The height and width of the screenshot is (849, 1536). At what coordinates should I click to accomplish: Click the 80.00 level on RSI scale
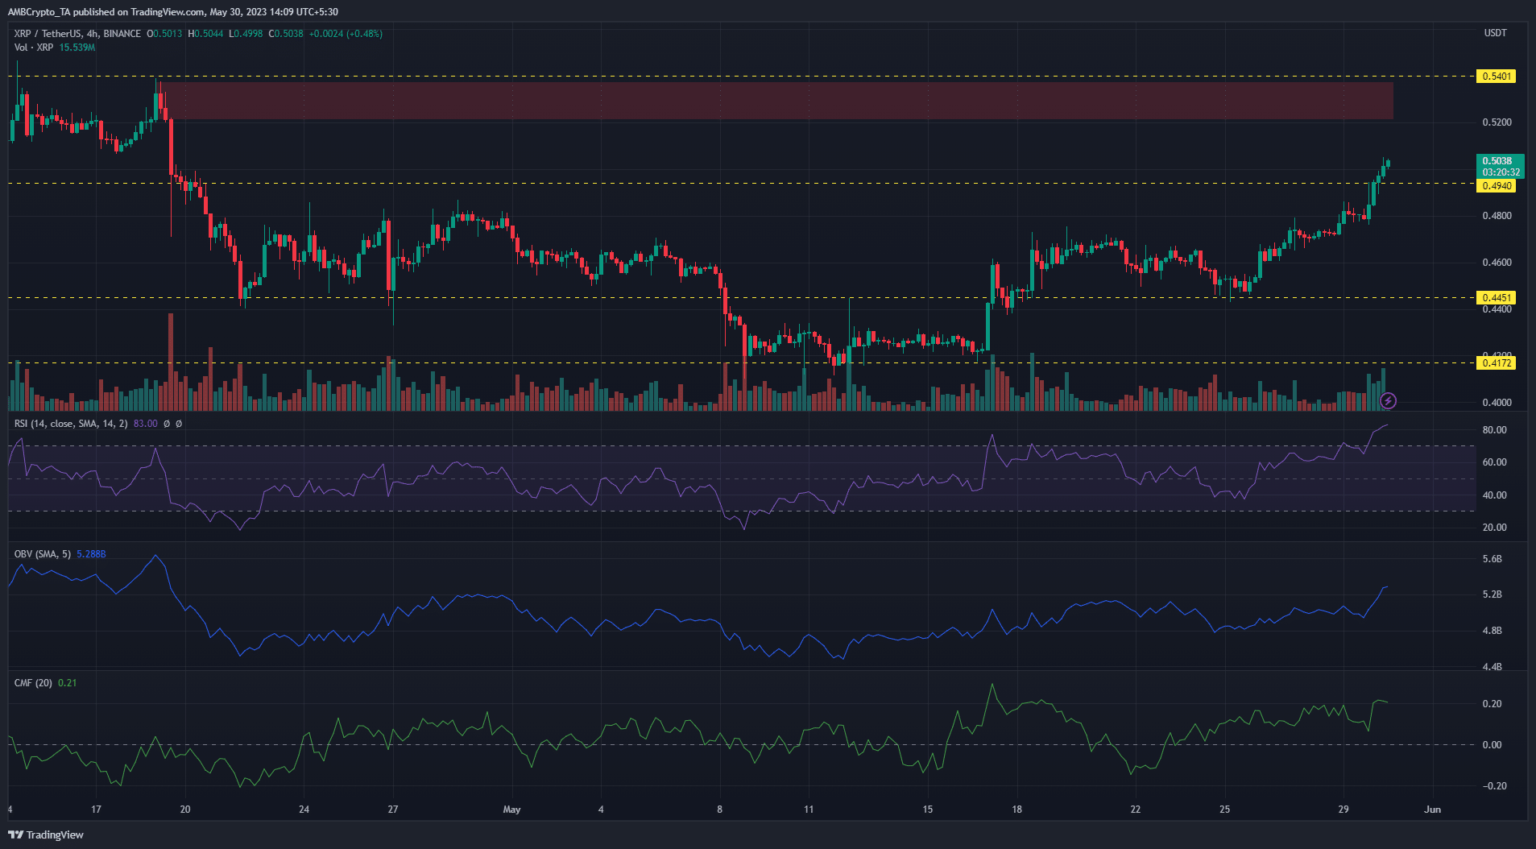point(1494,430)
